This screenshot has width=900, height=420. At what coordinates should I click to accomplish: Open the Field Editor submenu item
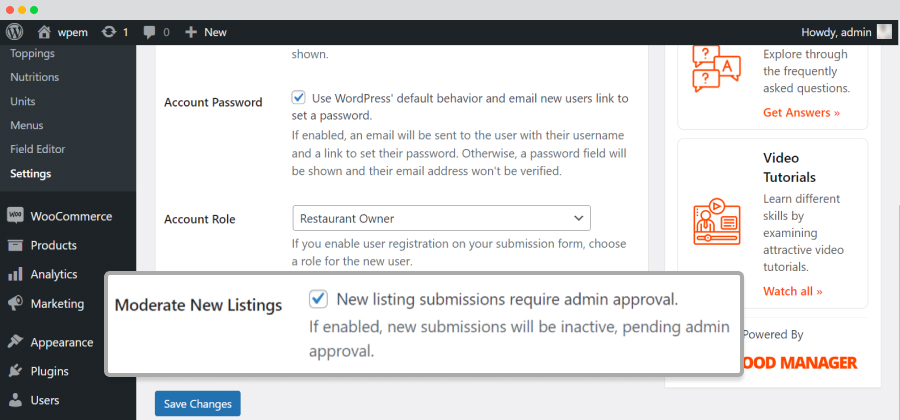(38, 149)
